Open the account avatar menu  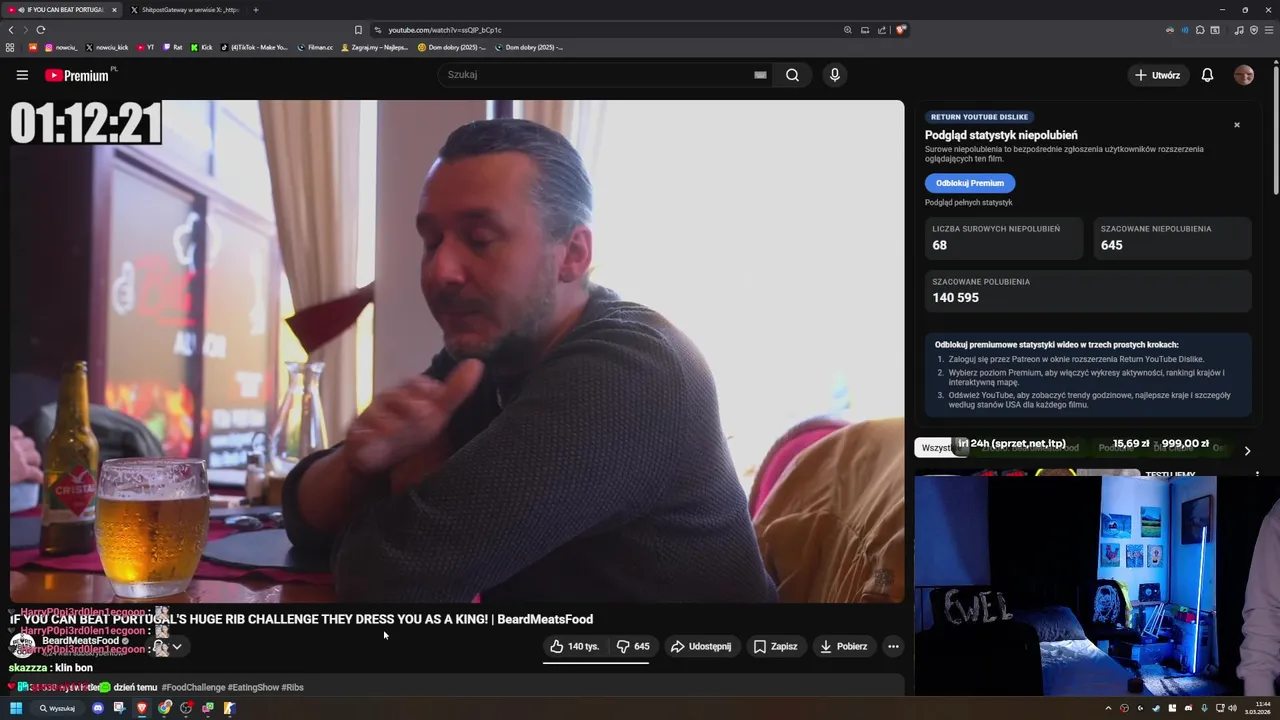click(x=1244, y=75)
